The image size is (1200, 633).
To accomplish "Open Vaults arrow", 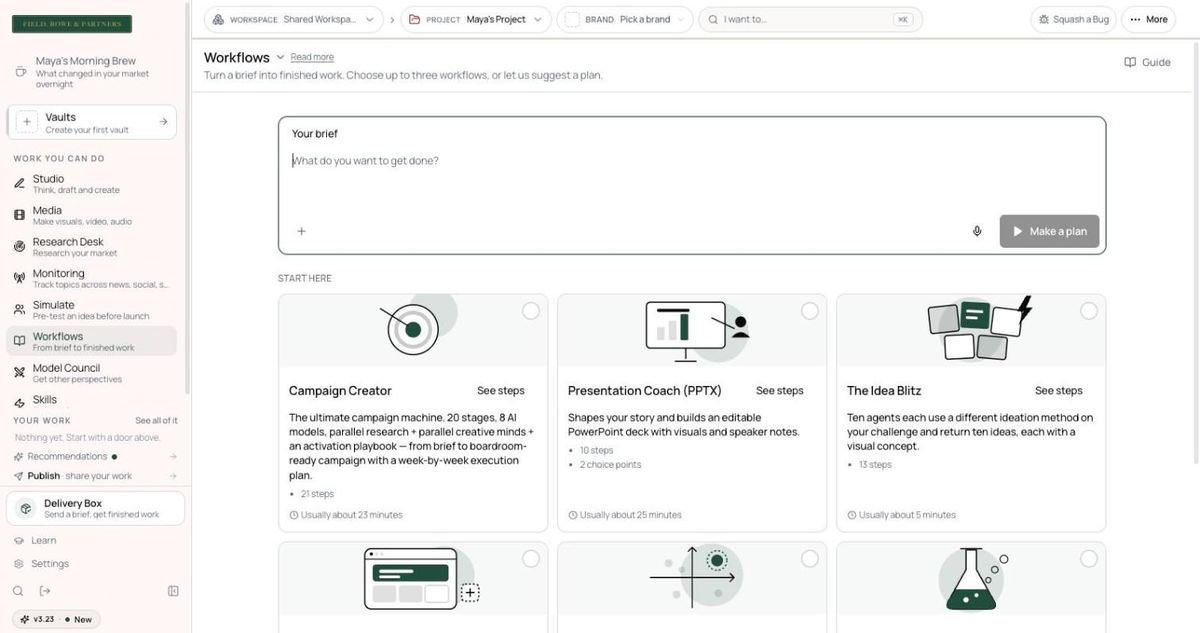I will 163,122.
